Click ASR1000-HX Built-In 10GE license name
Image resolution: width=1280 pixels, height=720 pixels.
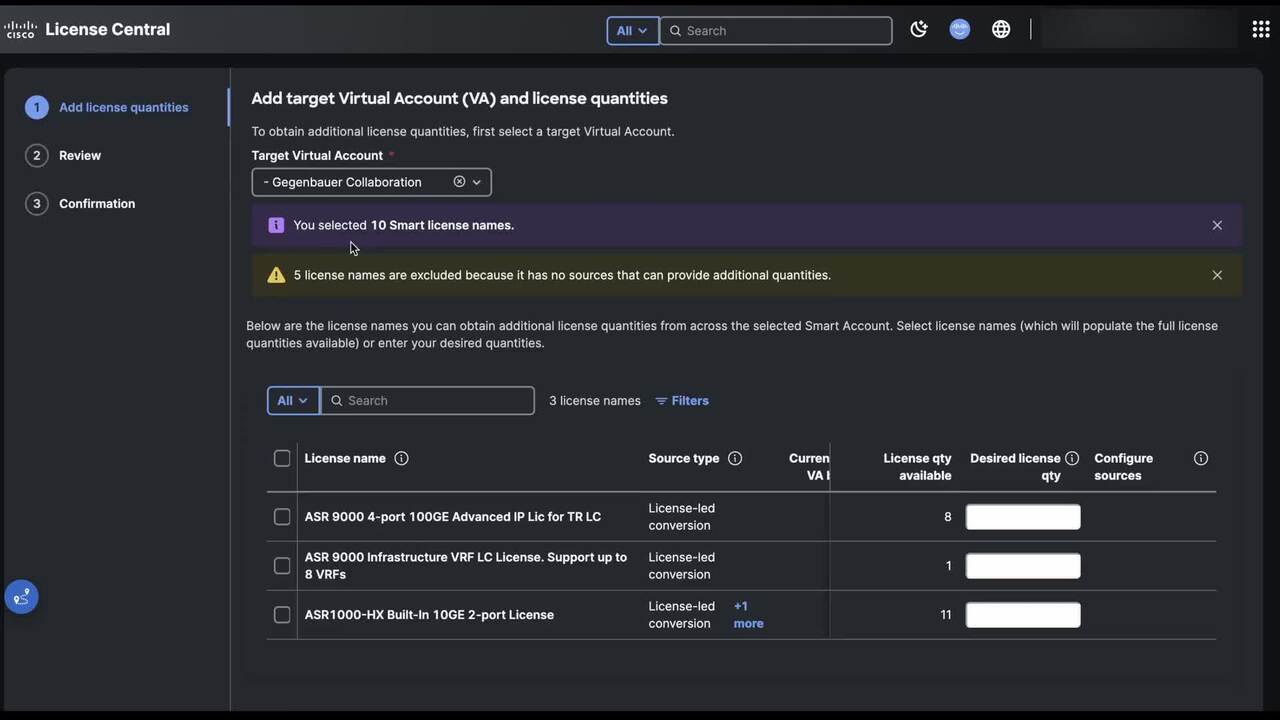[429, 615]
